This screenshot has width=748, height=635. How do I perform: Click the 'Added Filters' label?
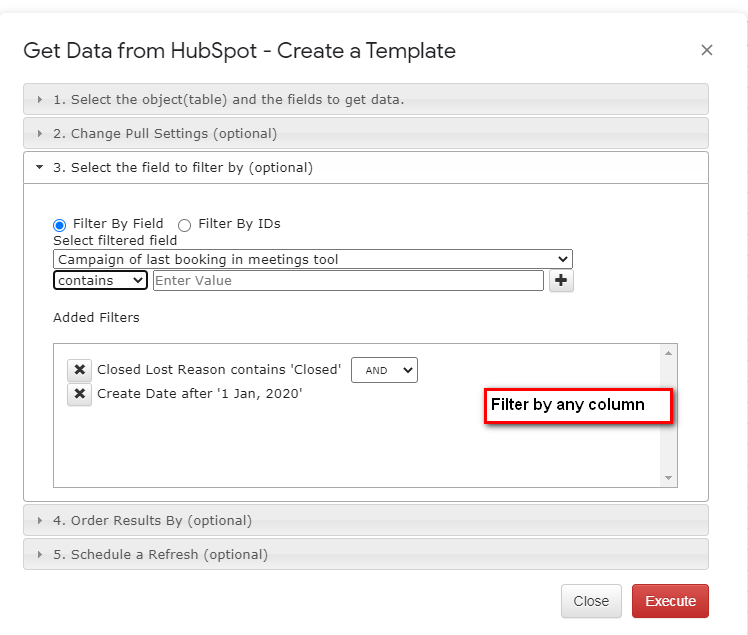96,318
